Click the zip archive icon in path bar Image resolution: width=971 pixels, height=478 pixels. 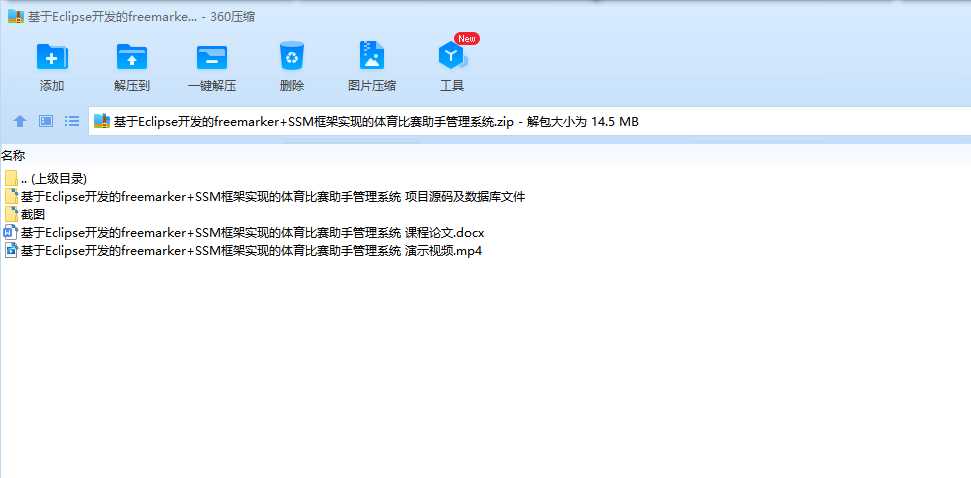pos(102,121)
